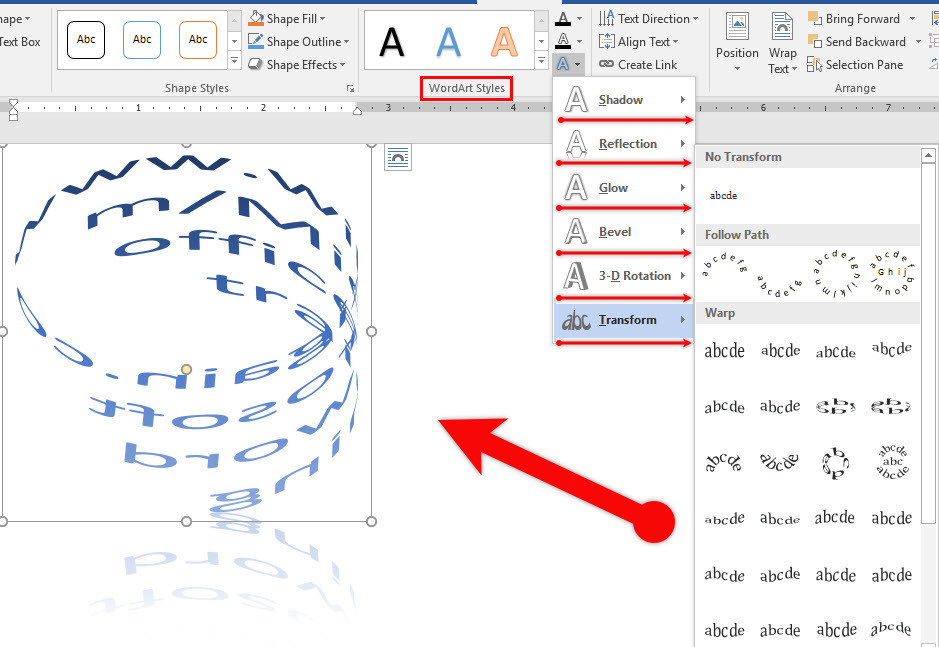Click the Create Link chain icon
Image resolution: width=939 pixels, height=647 pixels.
606,64
